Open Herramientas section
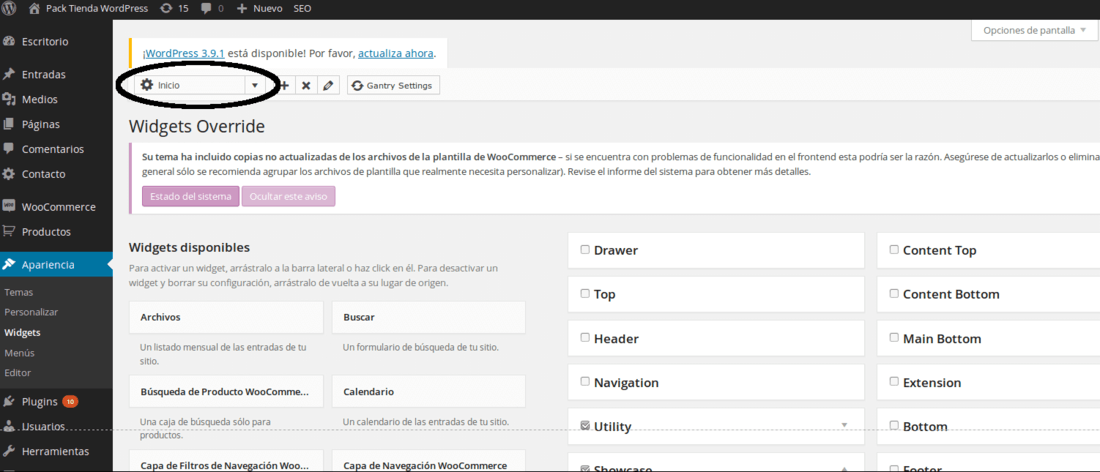The image size is (1100, 472). click(x=56, y=451)
